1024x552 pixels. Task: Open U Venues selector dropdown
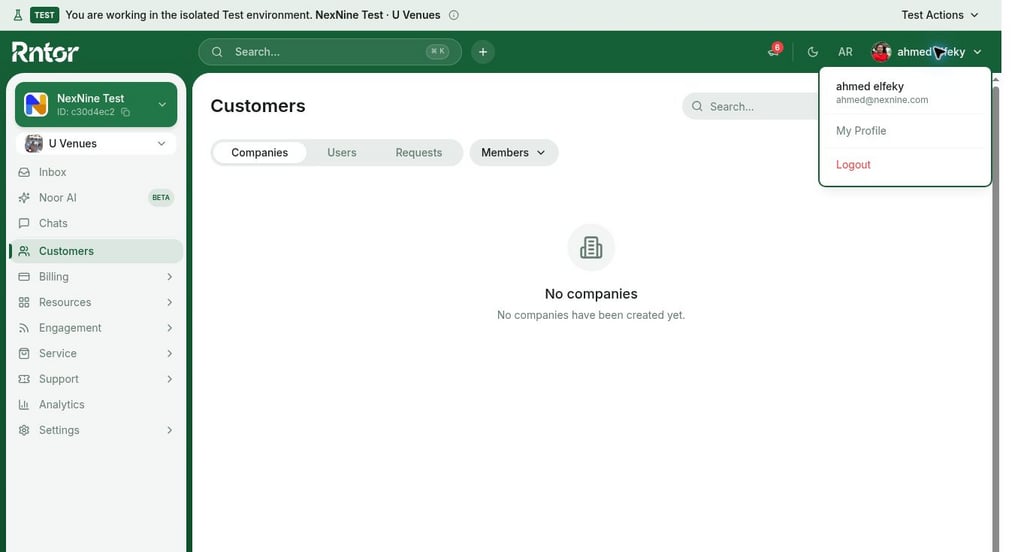pyautogui.click(x=96, y=143)
